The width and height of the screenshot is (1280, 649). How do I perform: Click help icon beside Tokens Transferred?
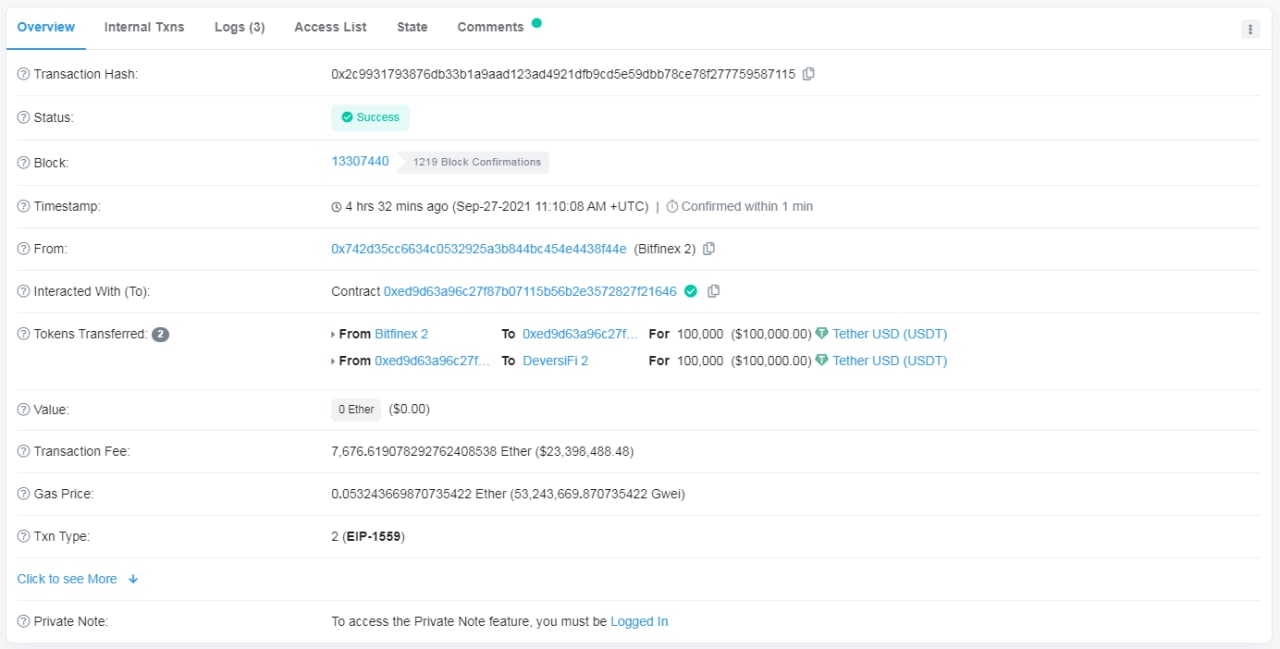coord(24,334)
